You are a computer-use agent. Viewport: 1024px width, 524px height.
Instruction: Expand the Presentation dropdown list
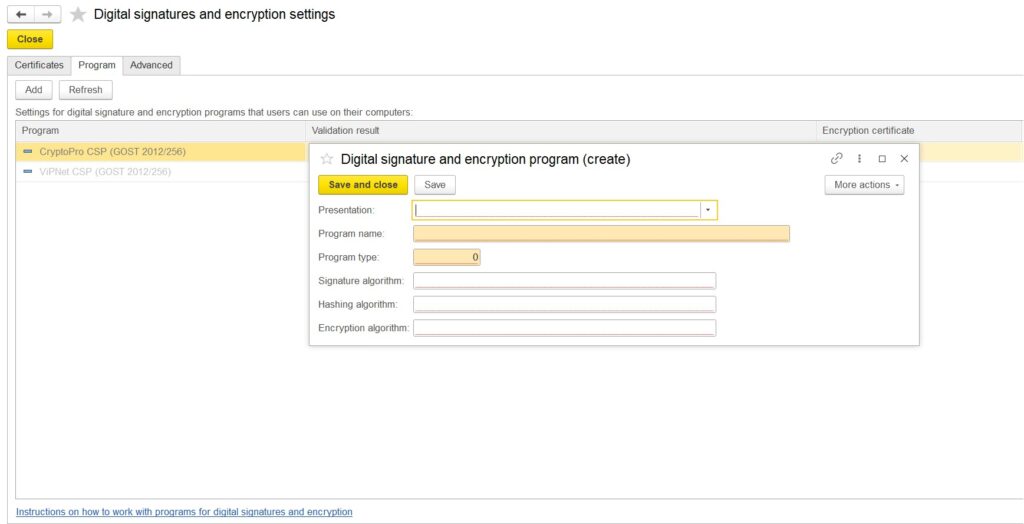(x=708, y=210)
